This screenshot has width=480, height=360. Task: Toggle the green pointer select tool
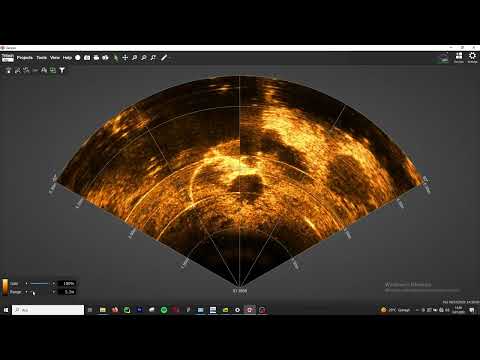point(116,58)
